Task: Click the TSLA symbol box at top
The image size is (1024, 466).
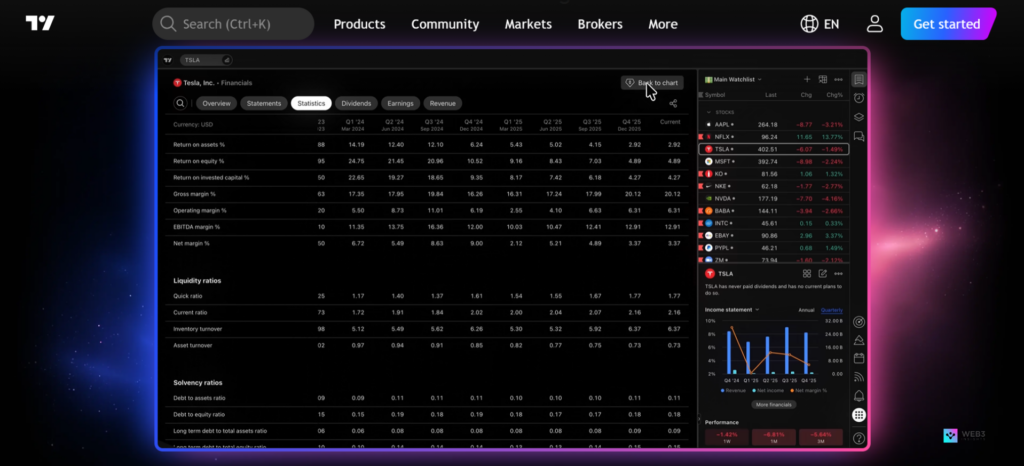Action: 206,60
